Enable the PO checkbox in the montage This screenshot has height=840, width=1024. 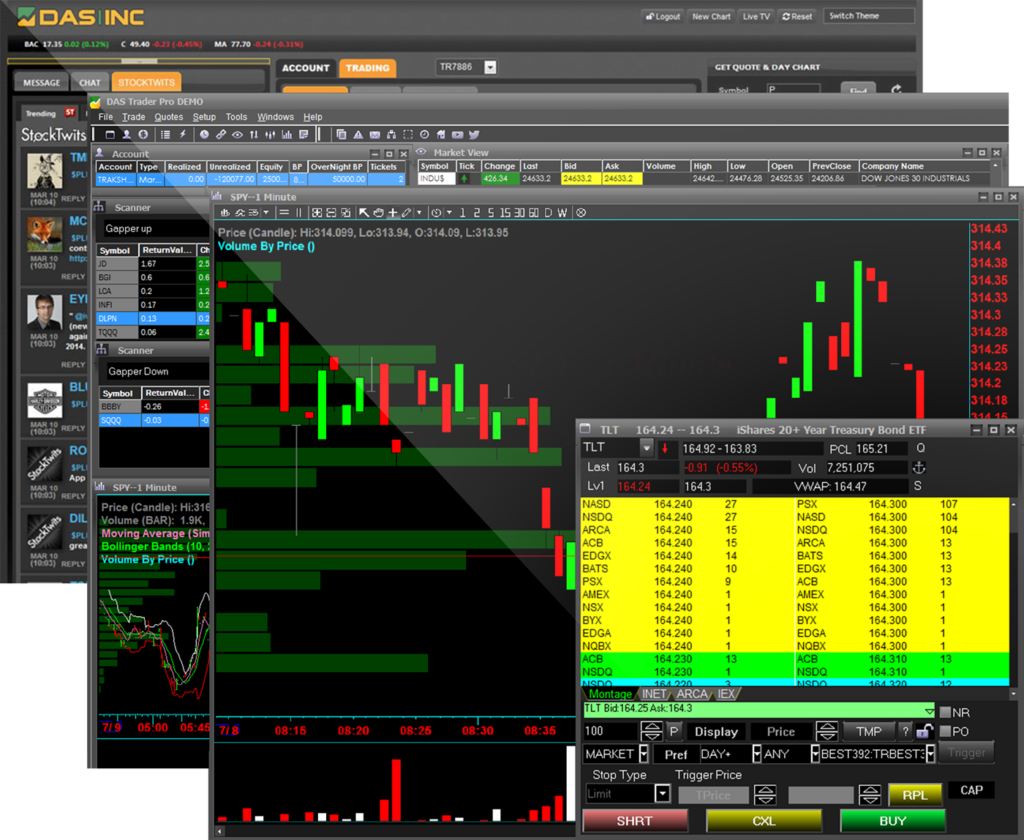point(946,730)
